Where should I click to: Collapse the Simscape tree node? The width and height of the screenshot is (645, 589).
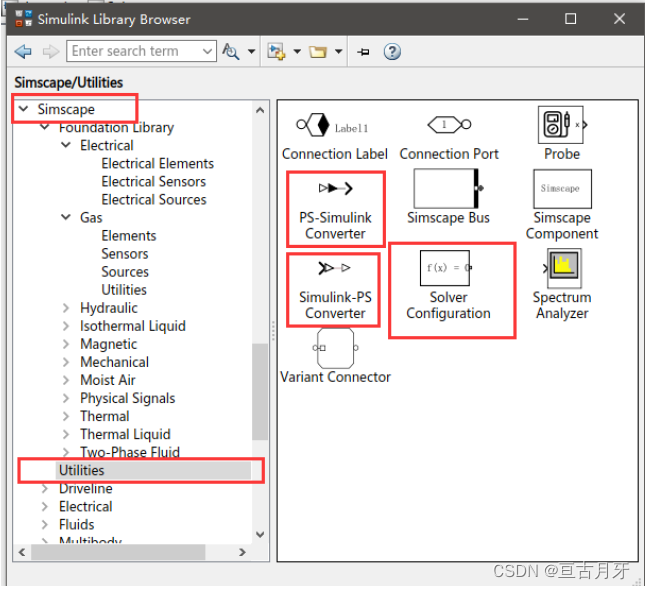pos(24,109)
